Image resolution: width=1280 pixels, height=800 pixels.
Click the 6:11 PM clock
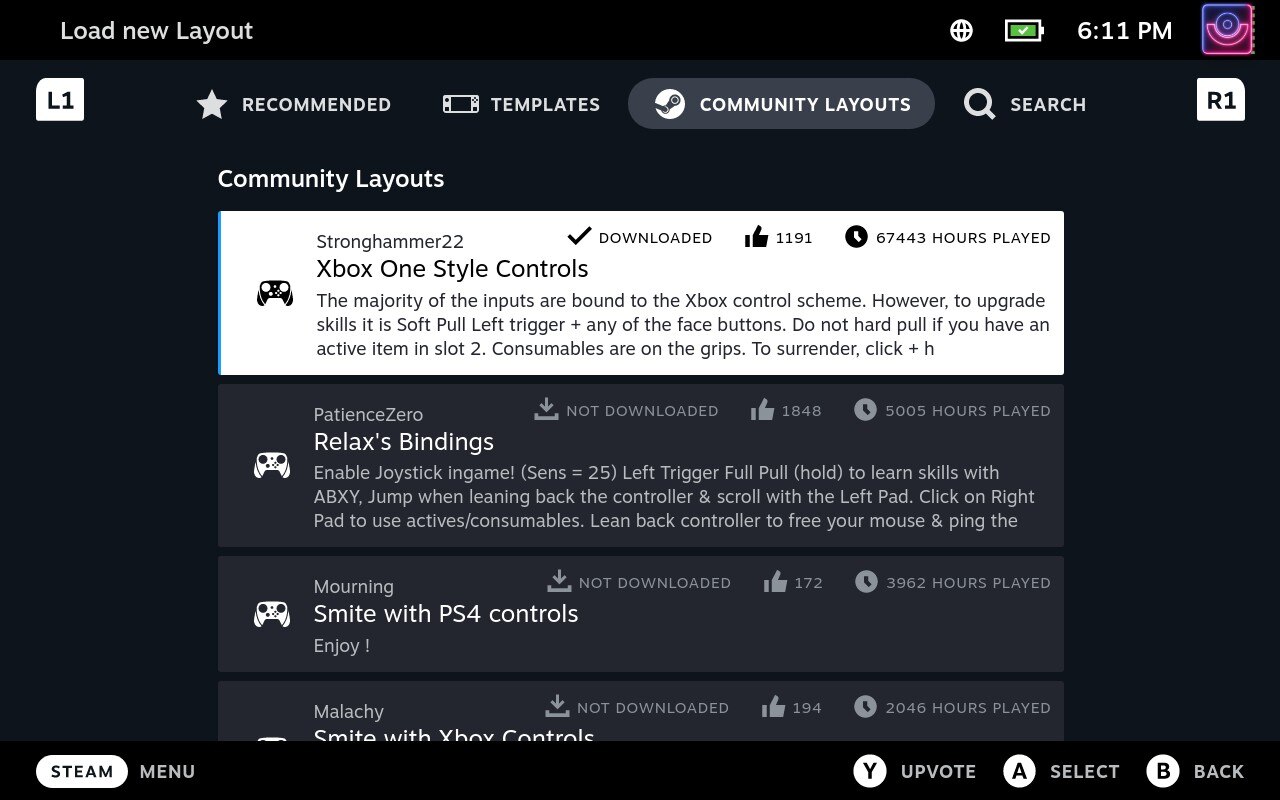1124,31
